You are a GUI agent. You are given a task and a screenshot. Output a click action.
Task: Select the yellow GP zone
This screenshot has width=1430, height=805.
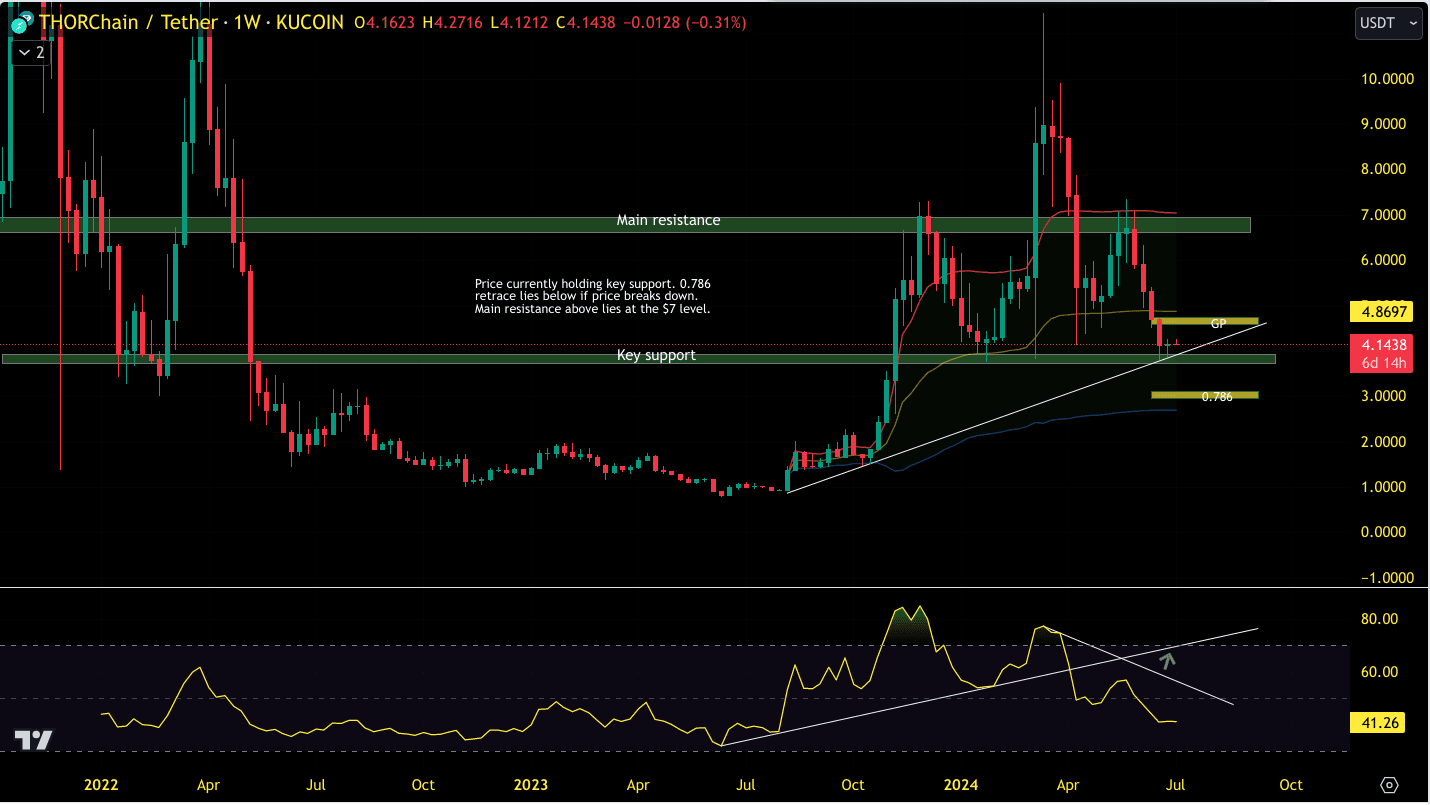pyautogui.click(x=1205, y=322)
